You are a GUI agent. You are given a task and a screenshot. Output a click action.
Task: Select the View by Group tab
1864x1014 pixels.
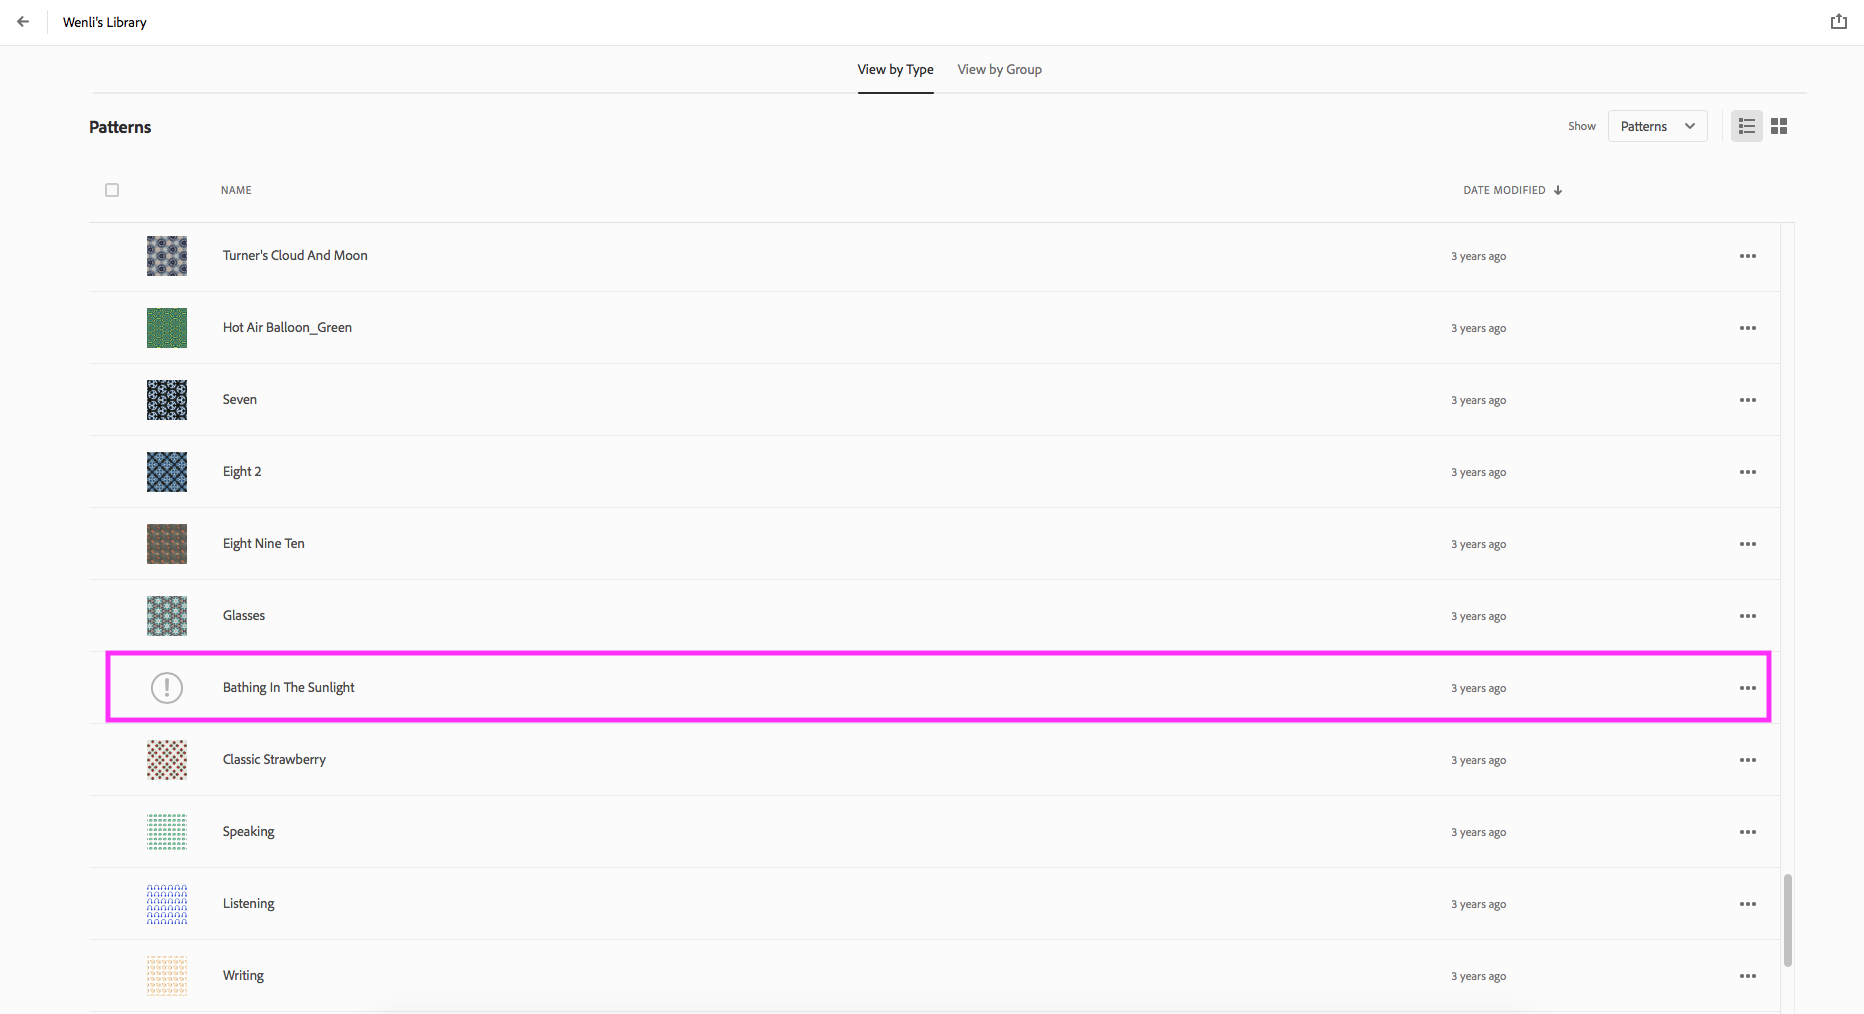click(x=999, y=69)
